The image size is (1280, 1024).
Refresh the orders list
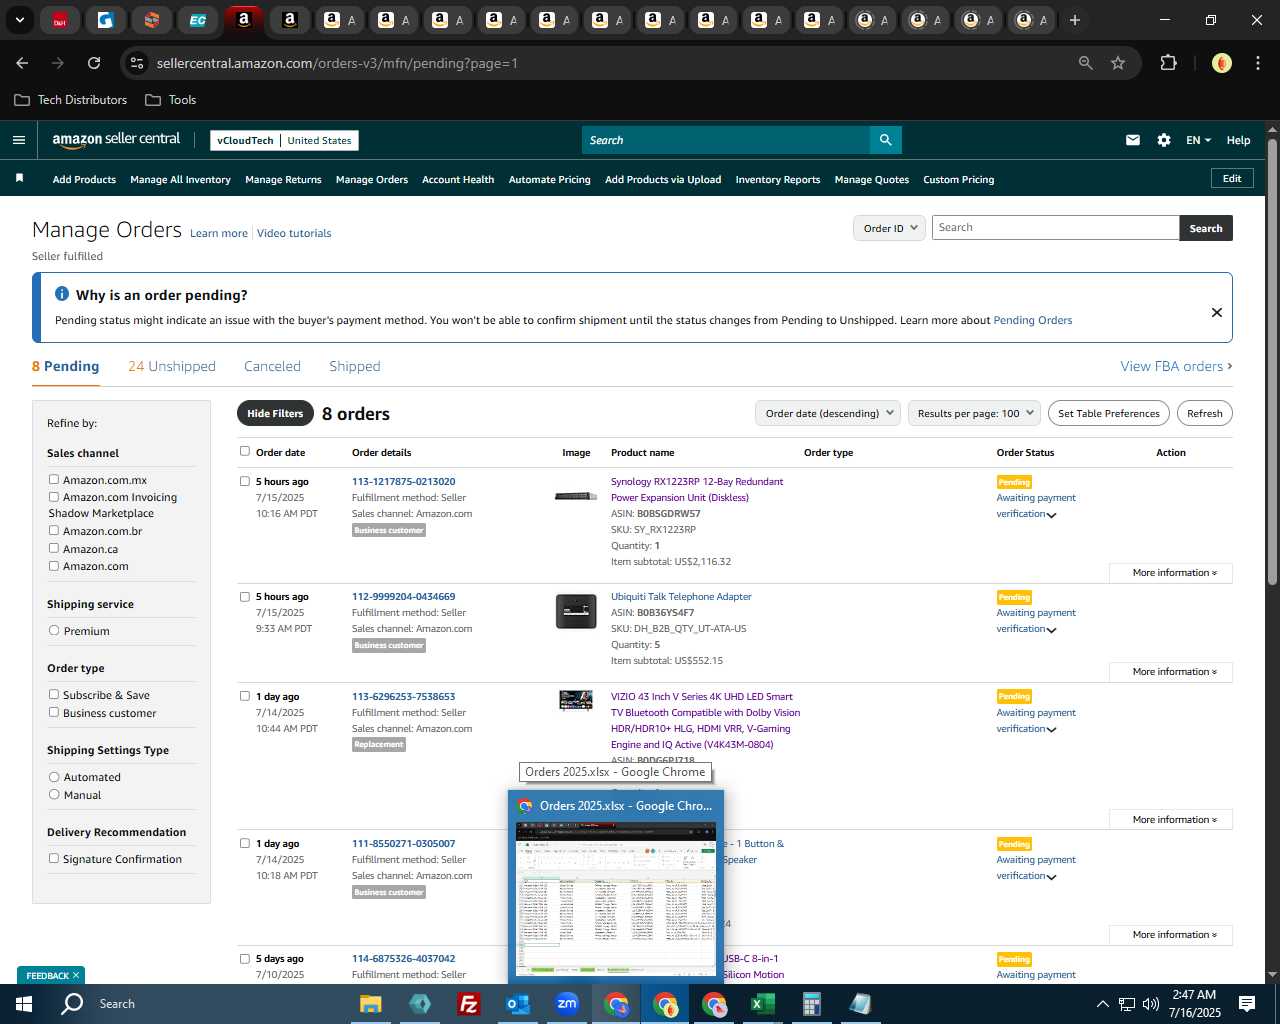pos(1204,413)
